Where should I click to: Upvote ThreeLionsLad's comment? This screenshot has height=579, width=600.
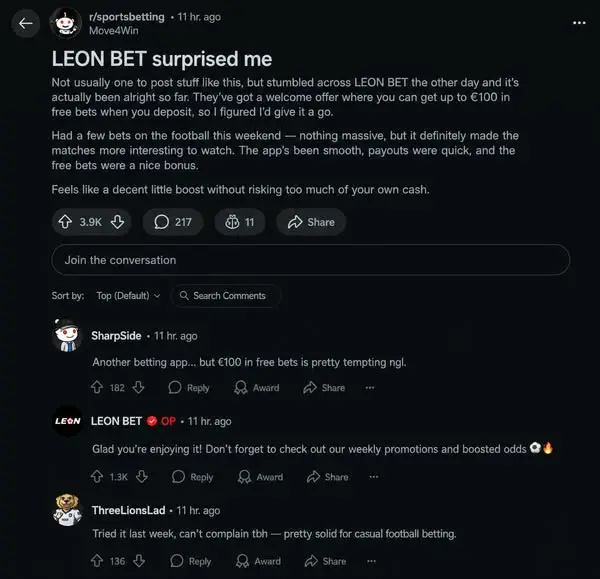97,561
